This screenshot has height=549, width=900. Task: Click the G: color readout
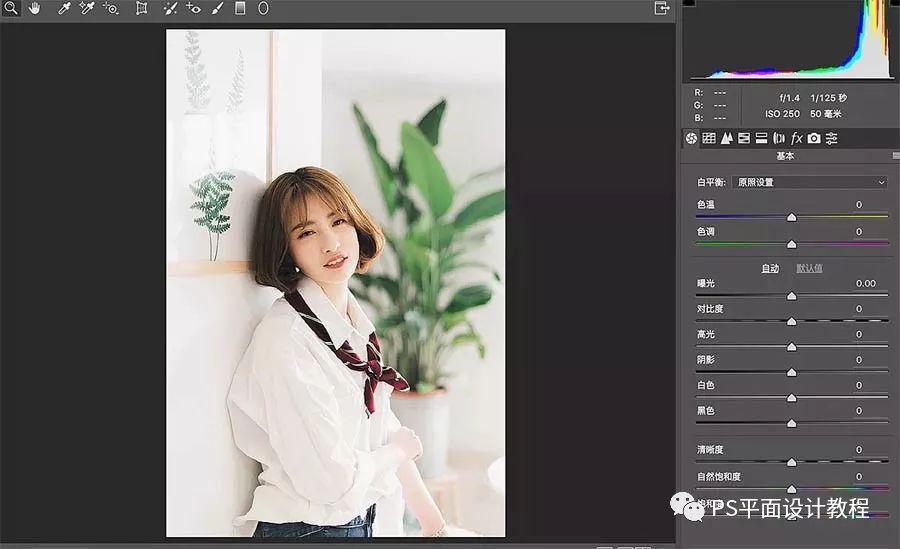coord(710,105)
